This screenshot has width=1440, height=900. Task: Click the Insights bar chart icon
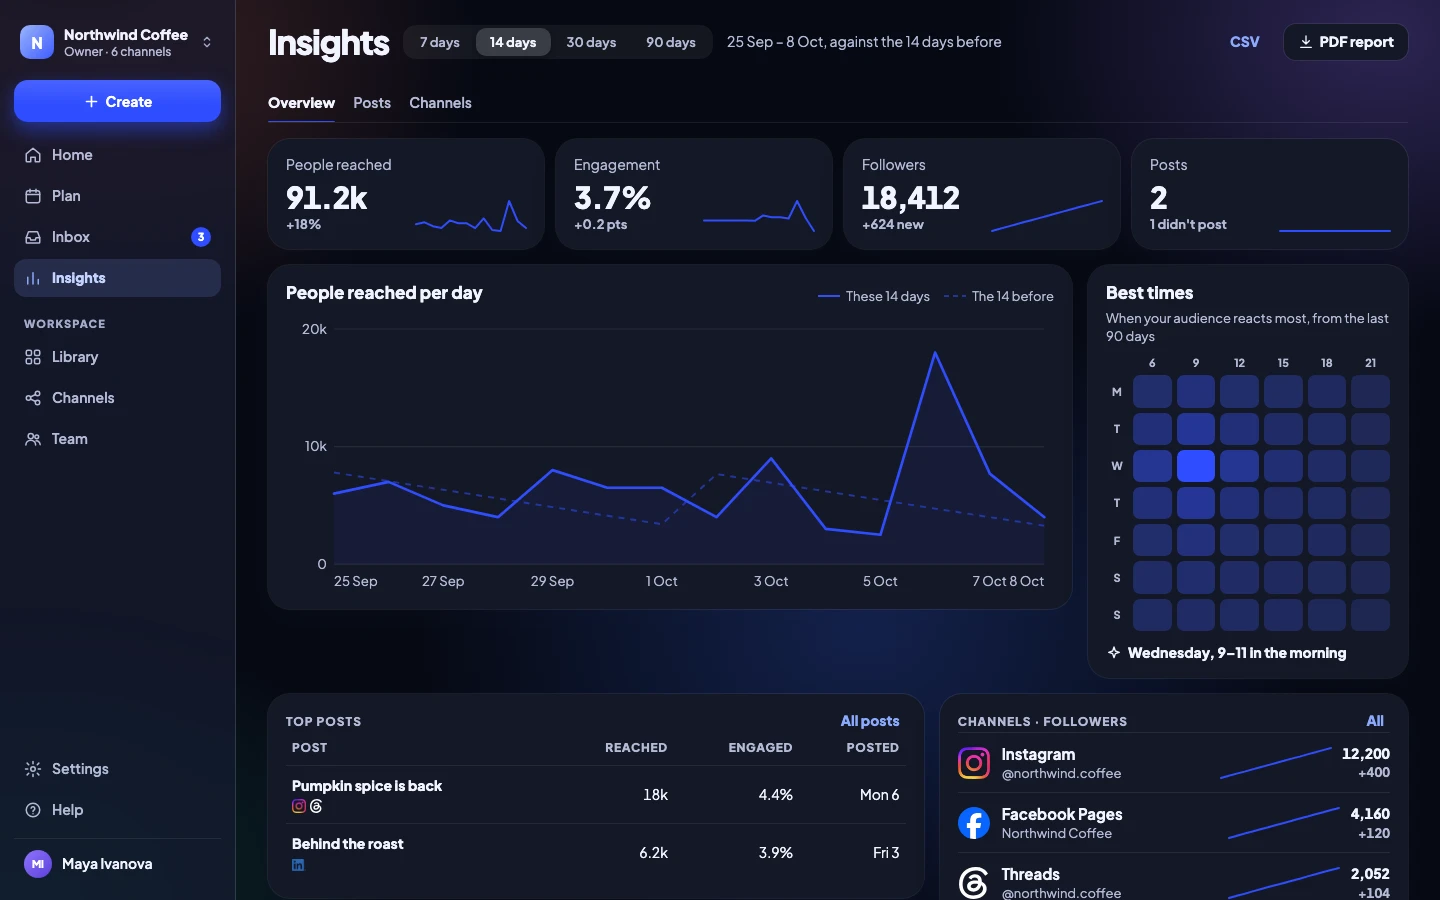click(33, 278)
